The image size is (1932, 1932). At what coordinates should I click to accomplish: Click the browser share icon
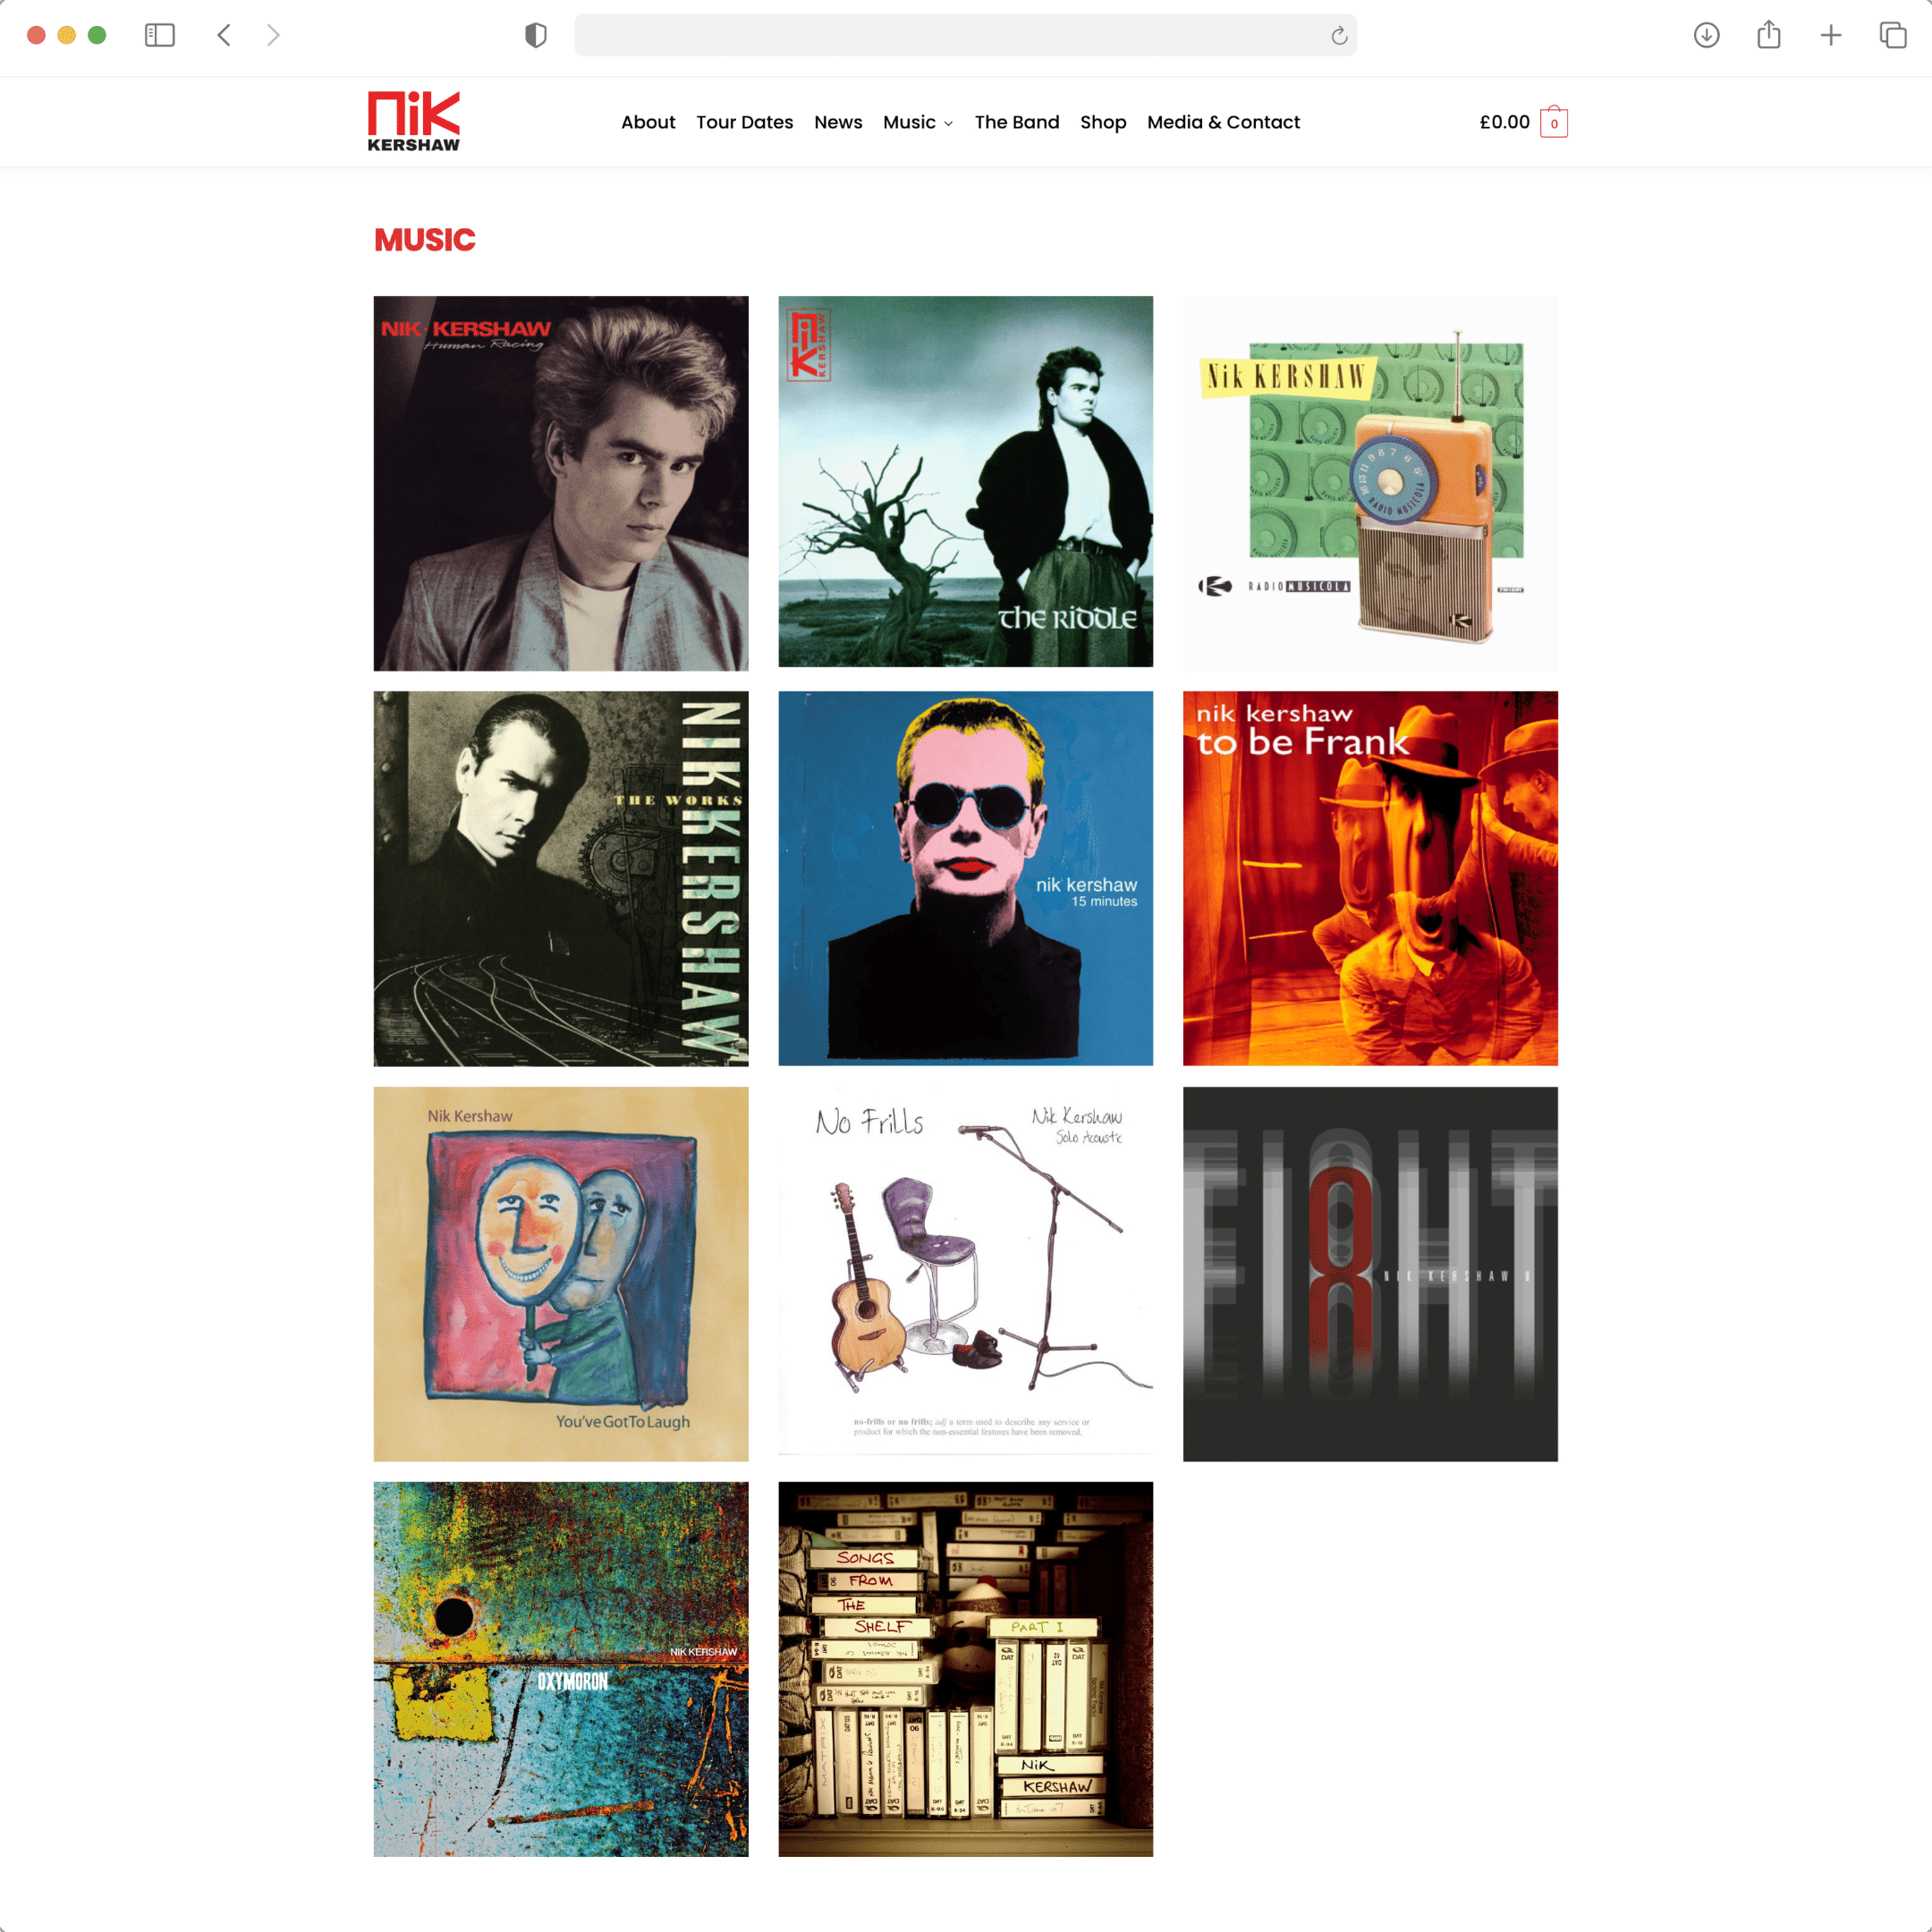(x=1767, y=34)
